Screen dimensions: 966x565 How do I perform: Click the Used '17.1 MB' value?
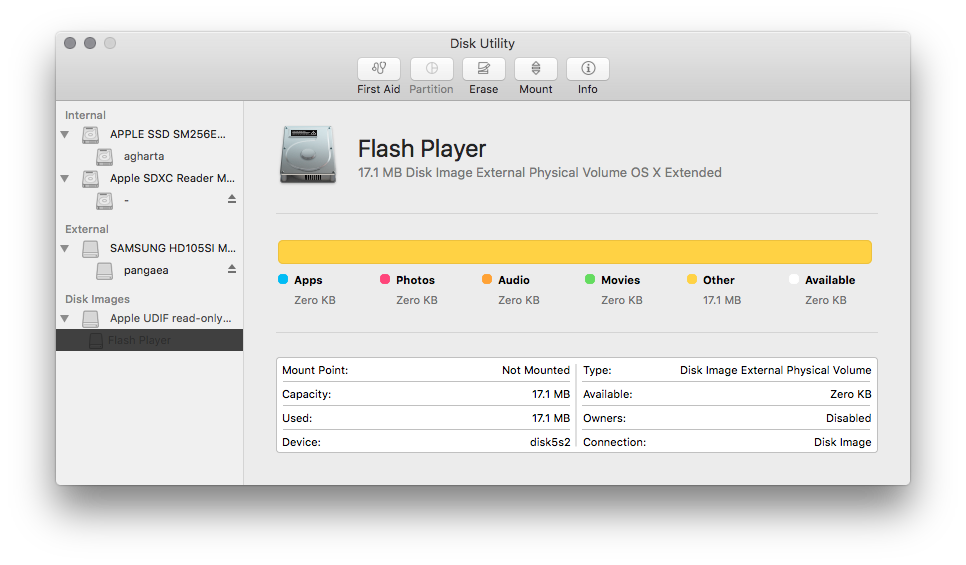(551, 418)
